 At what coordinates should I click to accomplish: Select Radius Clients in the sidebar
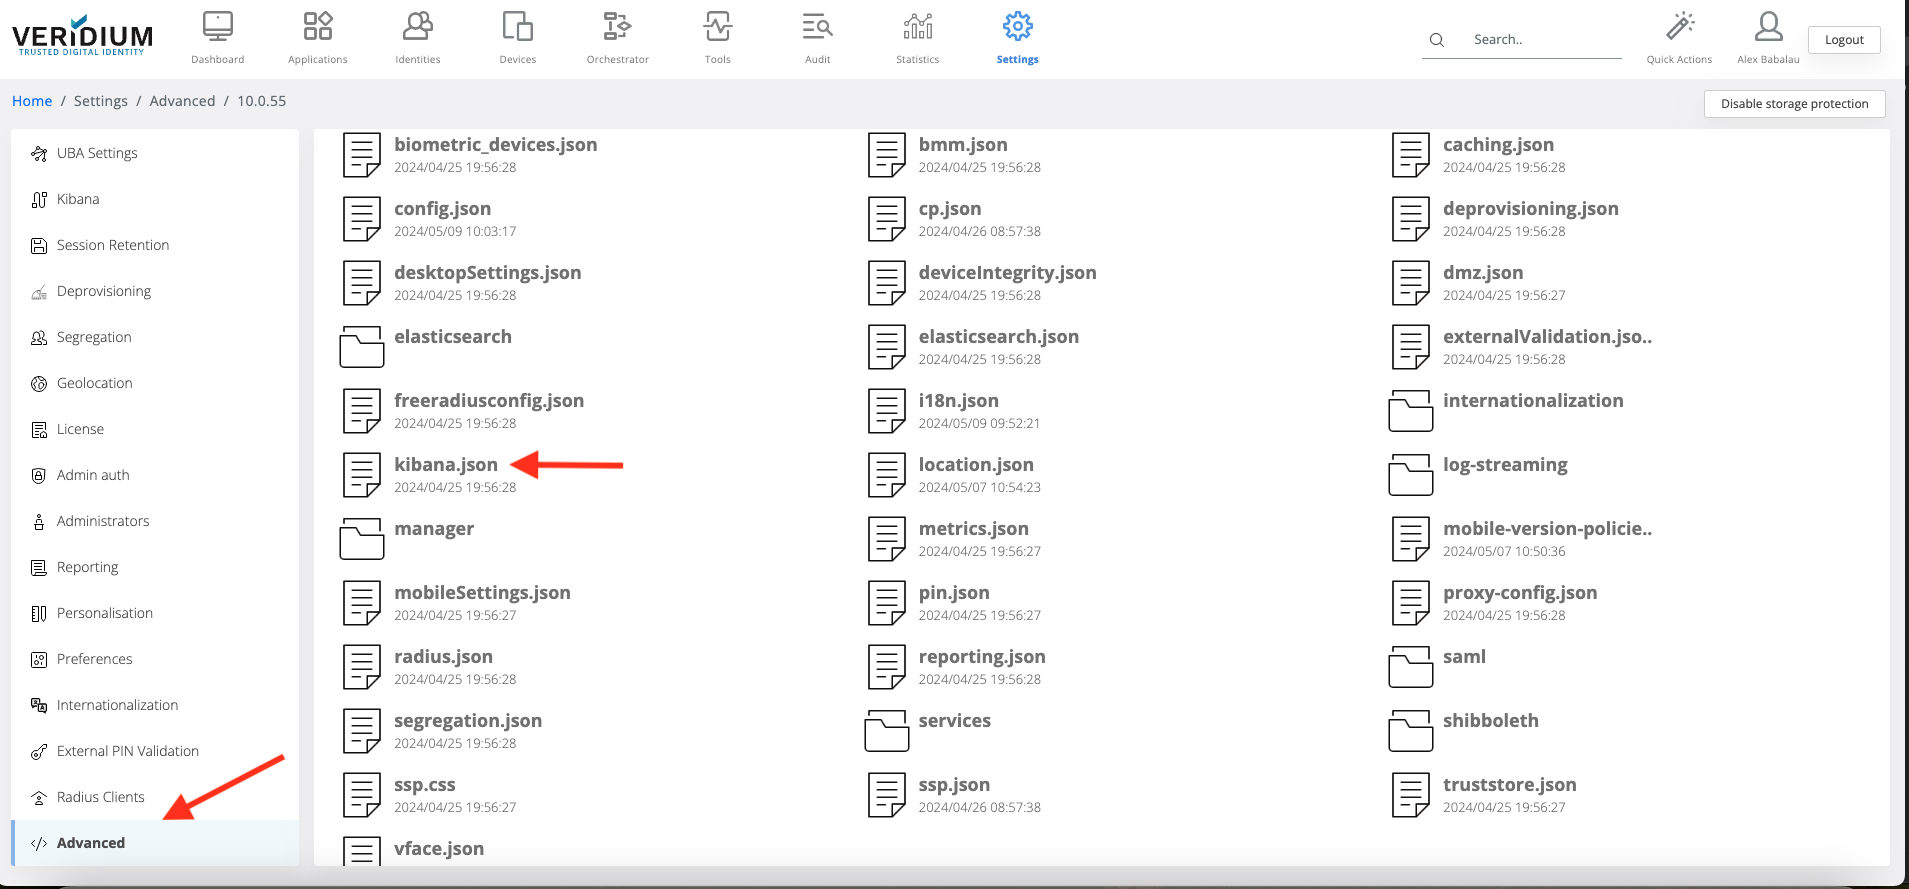100,797
